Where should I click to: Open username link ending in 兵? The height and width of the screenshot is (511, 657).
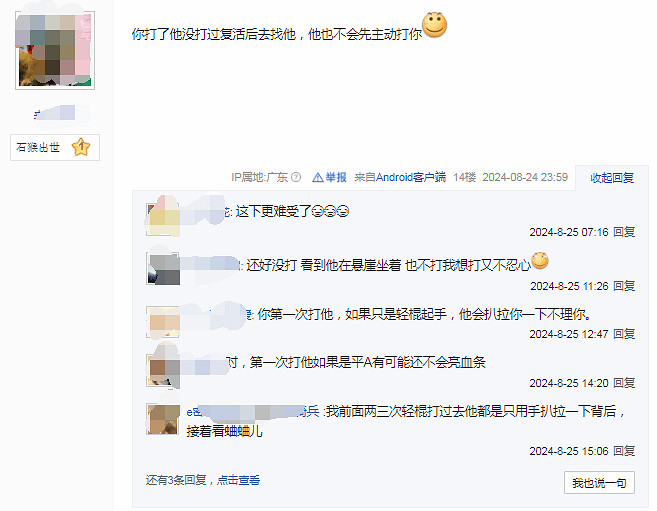pyautogui.click(x=253, y=411)
